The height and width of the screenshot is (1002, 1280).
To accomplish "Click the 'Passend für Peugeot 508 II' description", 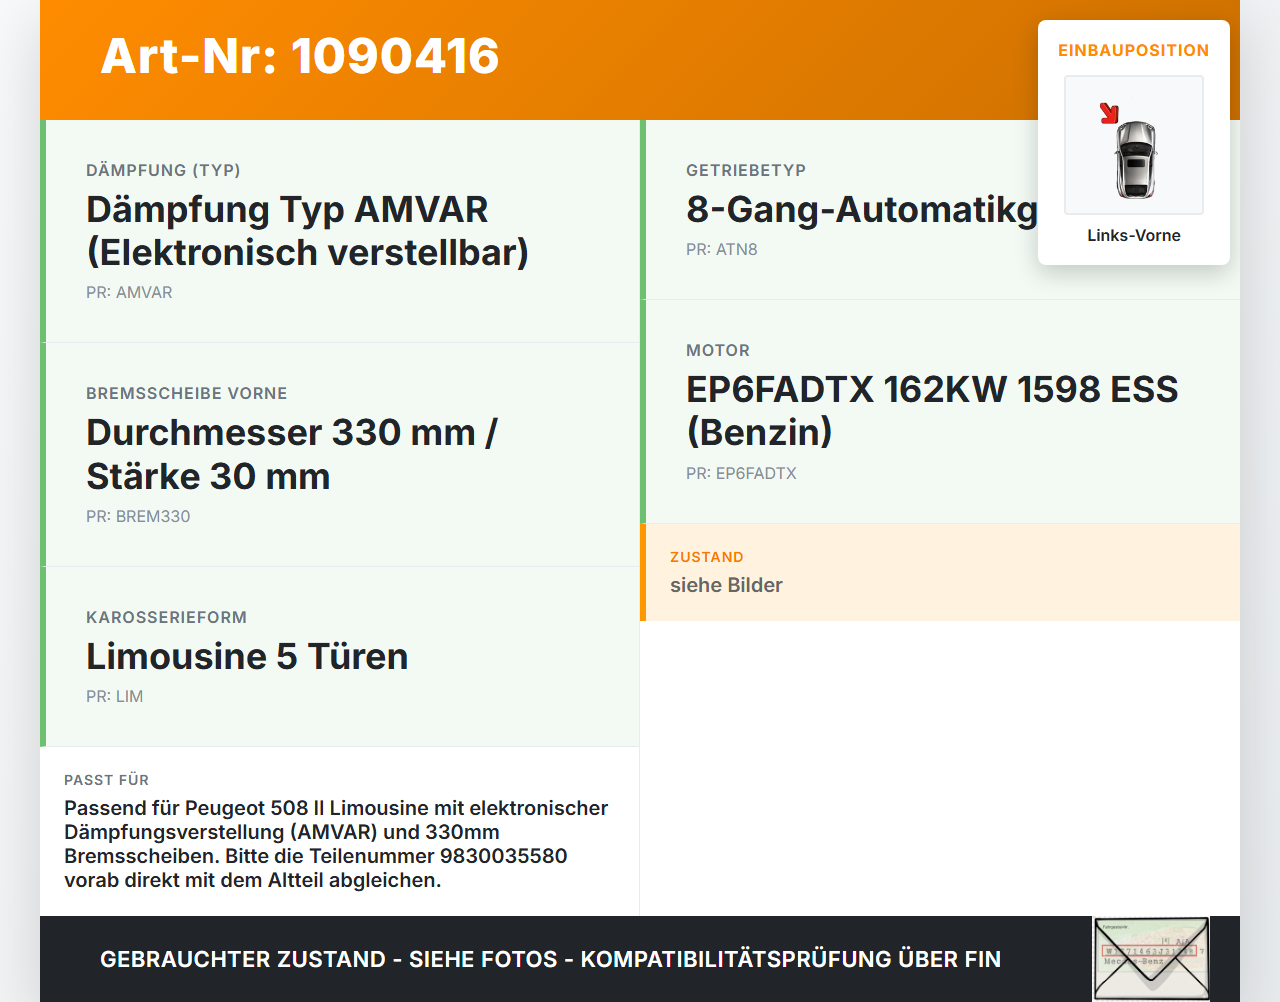I will [336, 844].
